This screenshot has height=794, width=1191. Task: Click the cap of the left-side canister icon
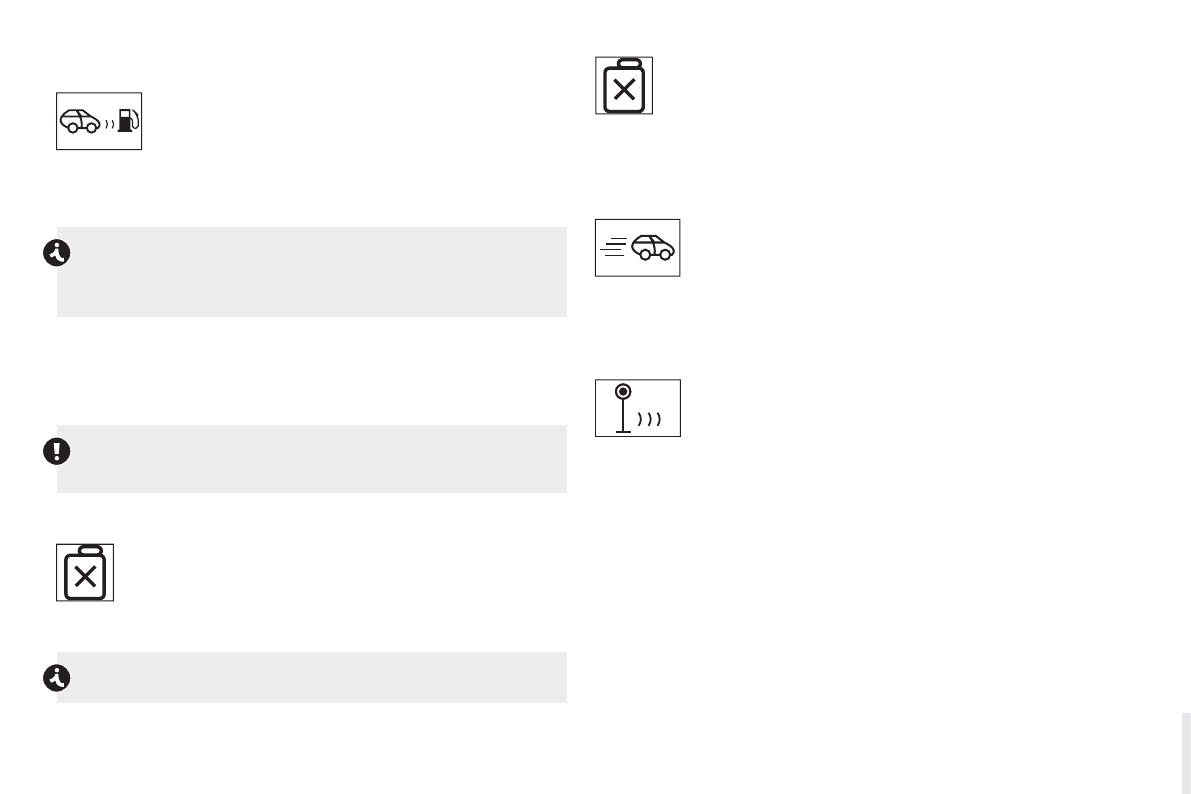pos(85,549)
